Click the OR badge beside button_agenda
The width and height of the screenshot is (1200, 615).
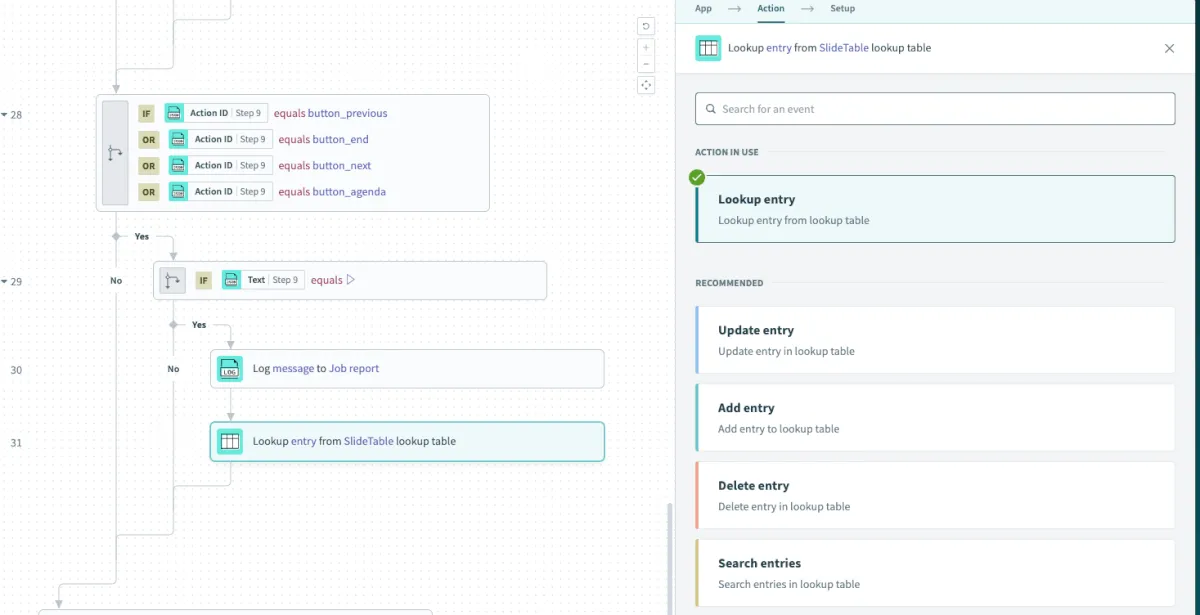click(149, 192)
